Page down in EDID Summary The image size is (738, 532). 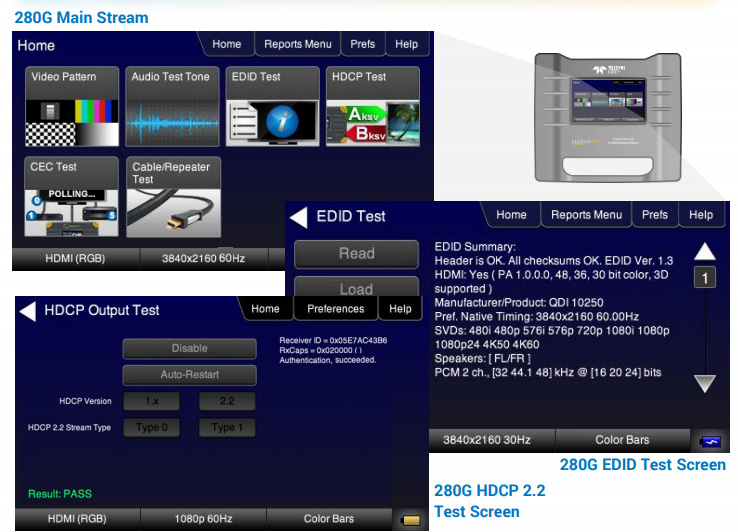pos(705,384)
